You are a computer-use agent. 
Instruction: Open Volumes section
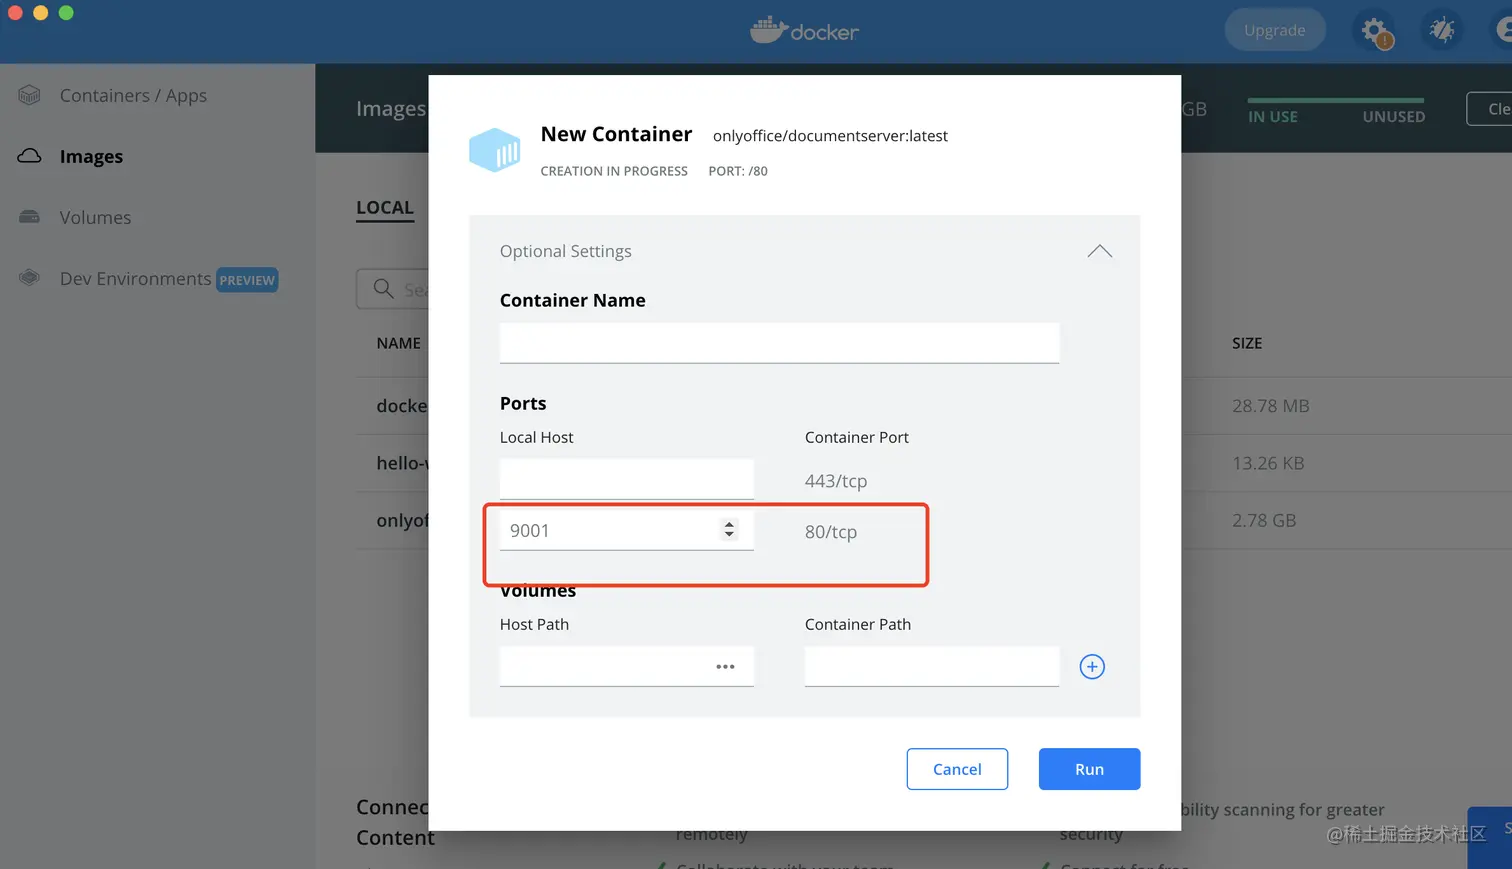click(x=95, y=217)
